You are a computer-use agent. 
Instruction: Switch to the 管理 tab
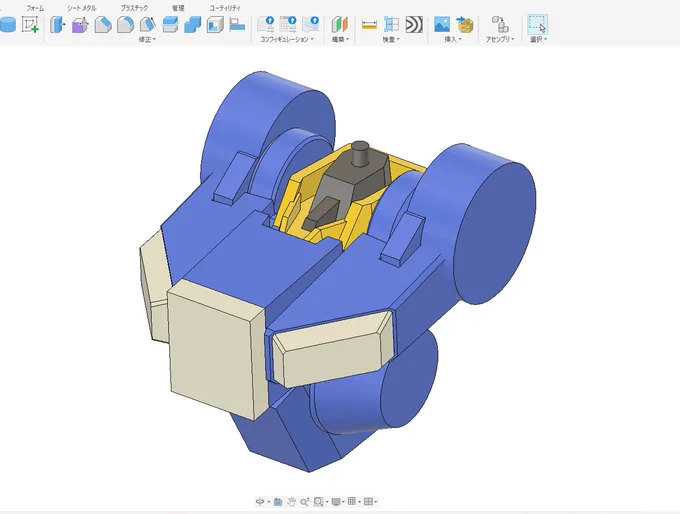click(178, 8)
